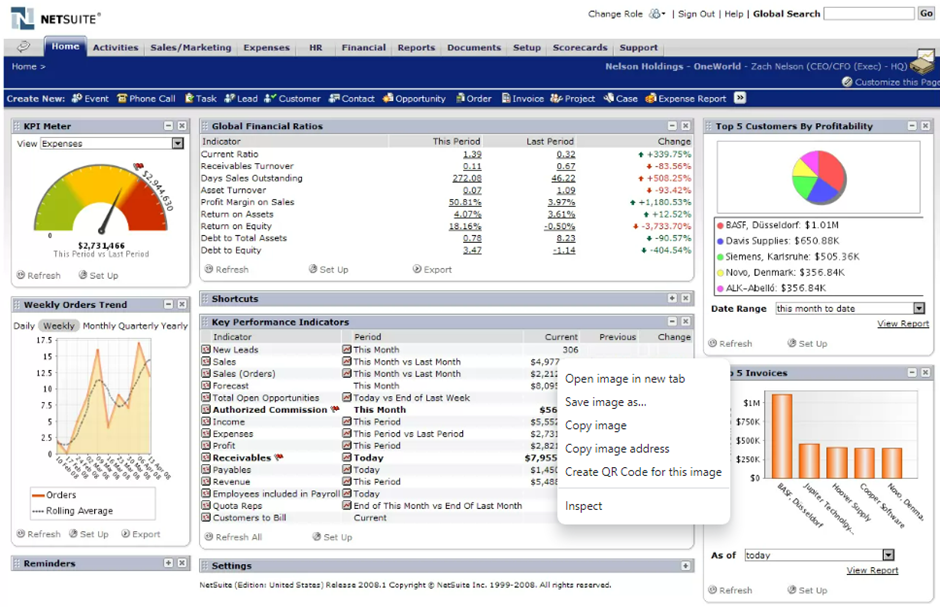
Task: Close the KPI Meter portlet
Action: 182,126
